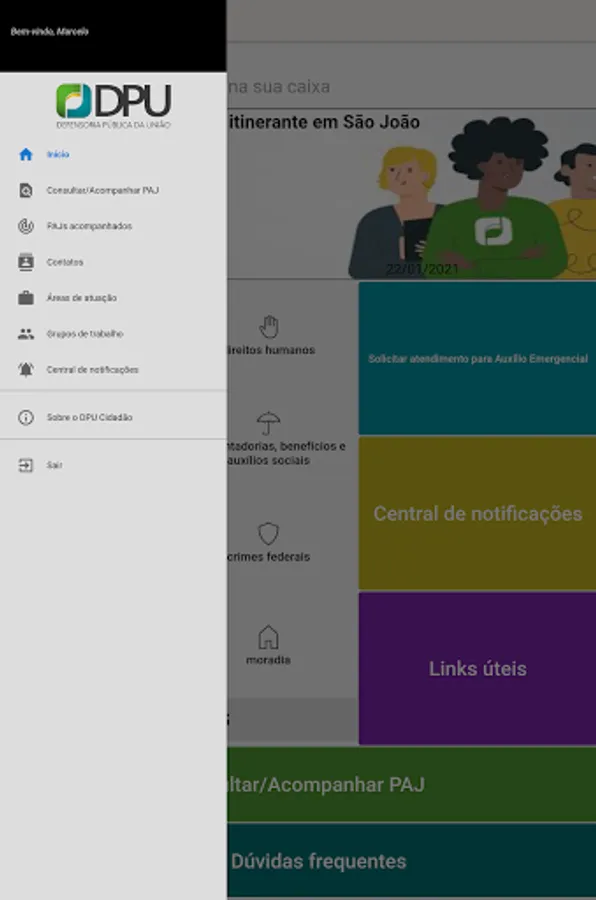Click the news banner illustration with people

472,198
